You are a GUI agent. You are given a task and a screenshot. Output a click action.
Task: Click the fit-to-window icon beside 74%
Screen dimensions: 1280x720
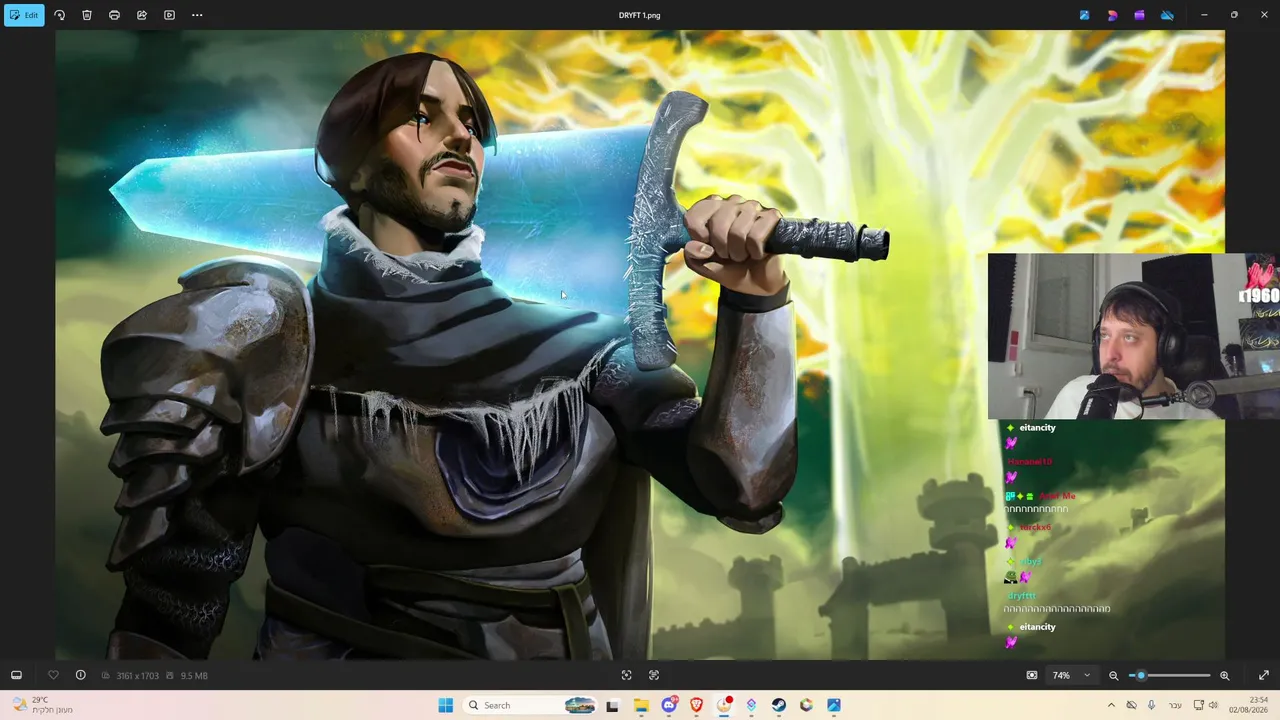tap(1032, 675)
